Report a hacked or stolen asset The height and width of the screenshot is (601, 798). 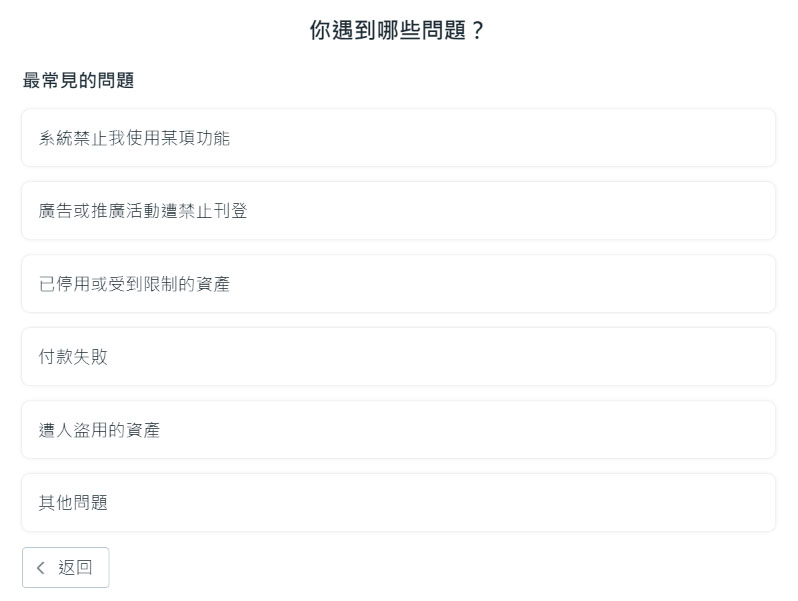398,430
